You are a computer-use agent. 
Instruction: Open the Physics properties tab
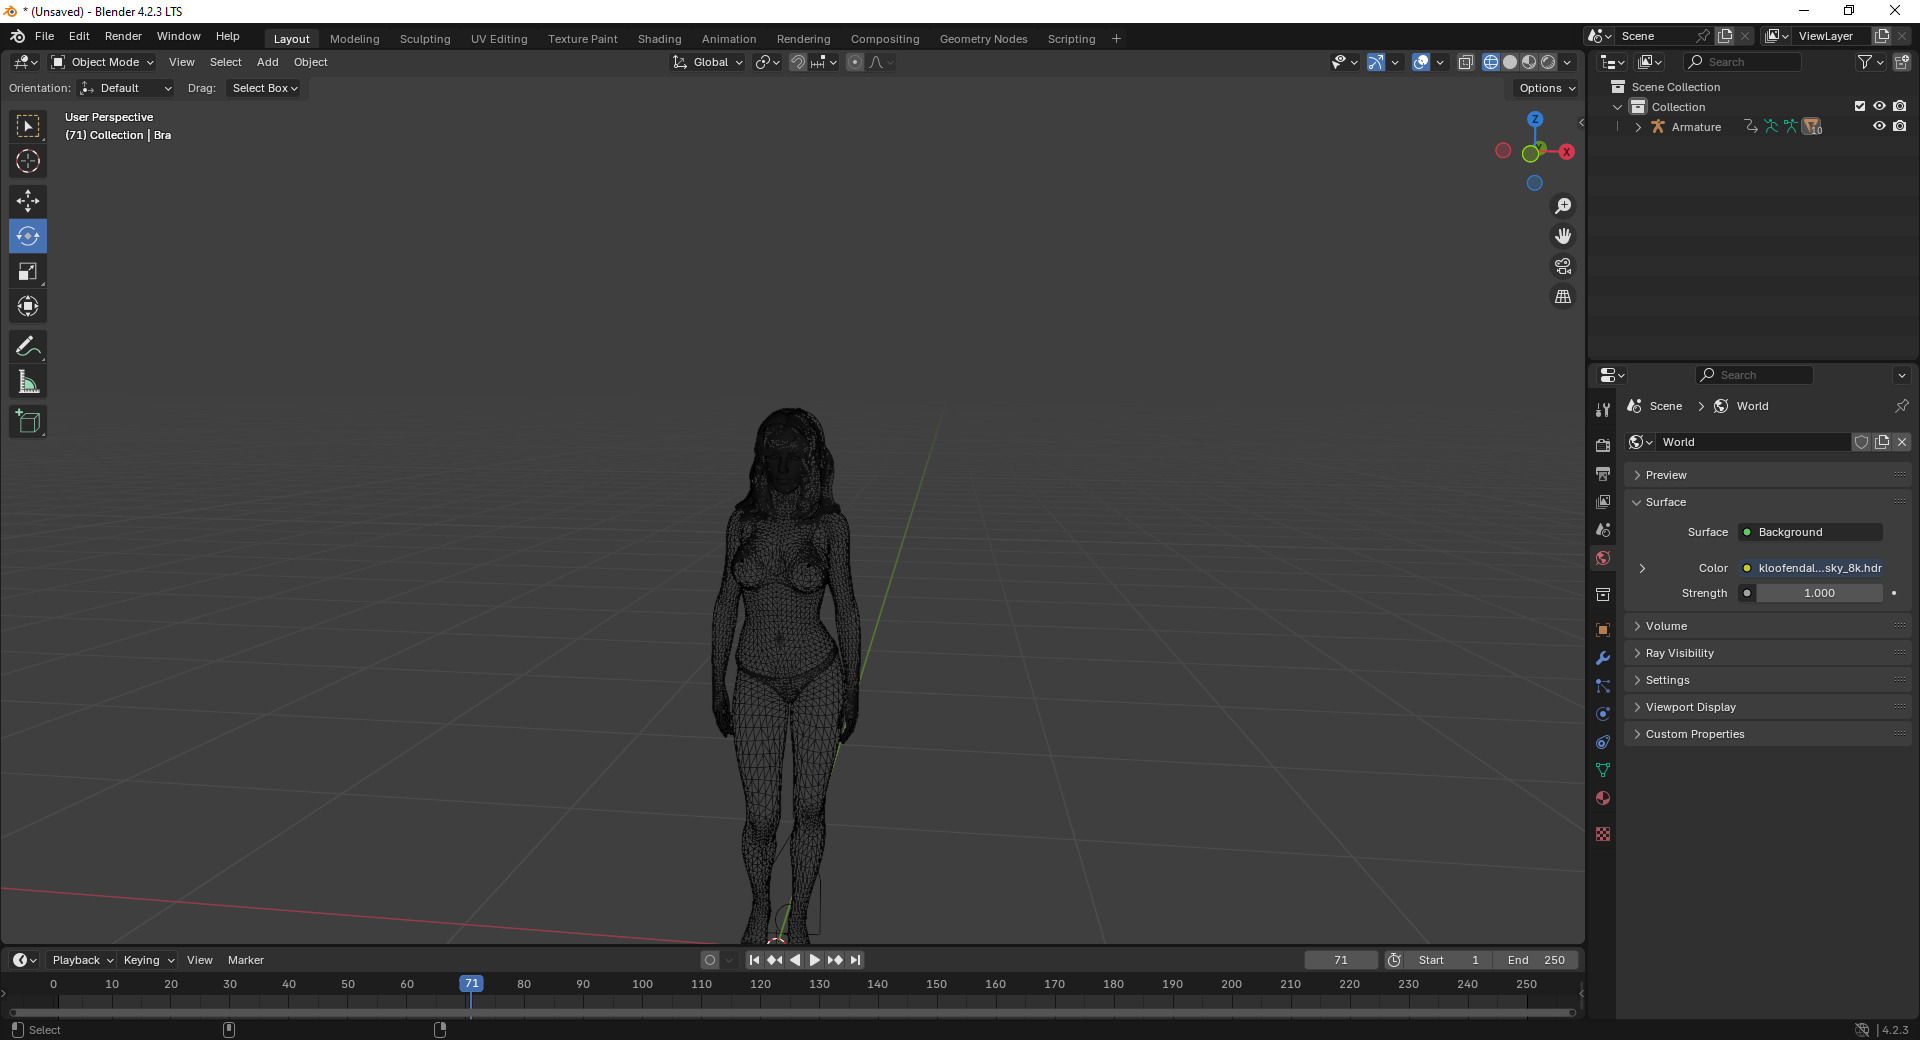(1603, 714)
